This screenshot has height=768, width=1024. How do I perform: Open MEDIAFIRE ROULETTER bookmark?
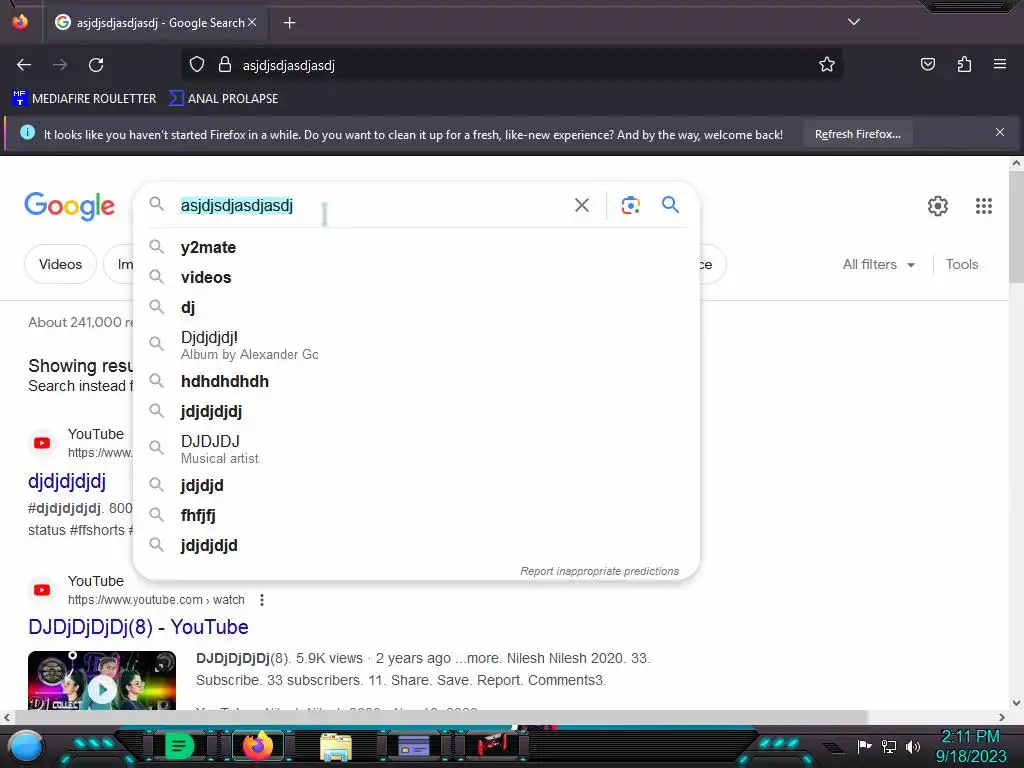coord(84,99)
